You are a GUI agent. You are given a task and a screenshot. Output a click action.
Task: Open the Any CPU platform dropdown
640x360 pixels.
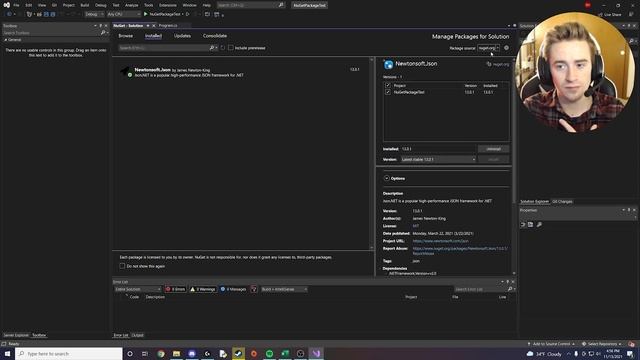point(124,14)
